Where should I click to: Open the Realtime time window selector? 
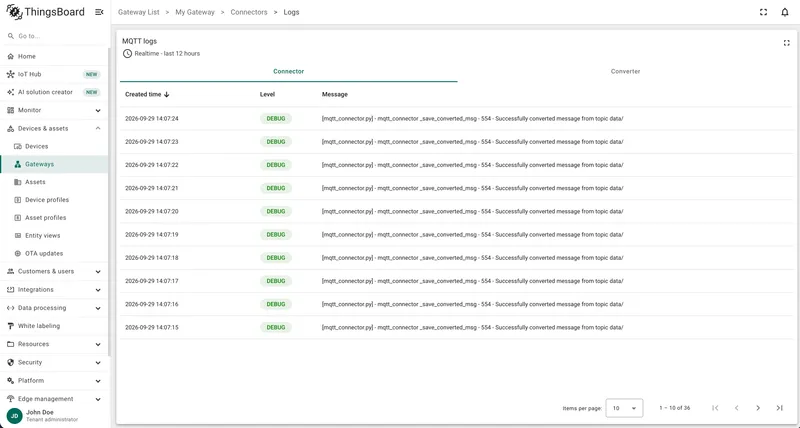[161, 54]
